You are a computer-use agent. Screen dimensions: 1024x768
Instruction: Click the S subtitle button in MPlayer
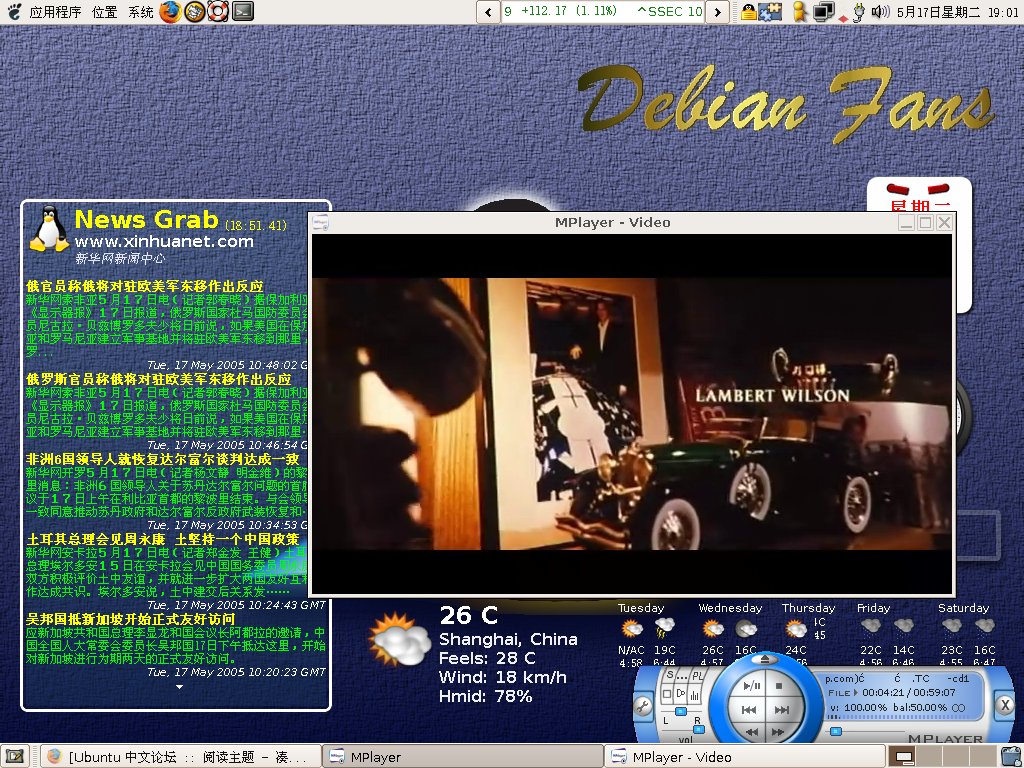669,675
